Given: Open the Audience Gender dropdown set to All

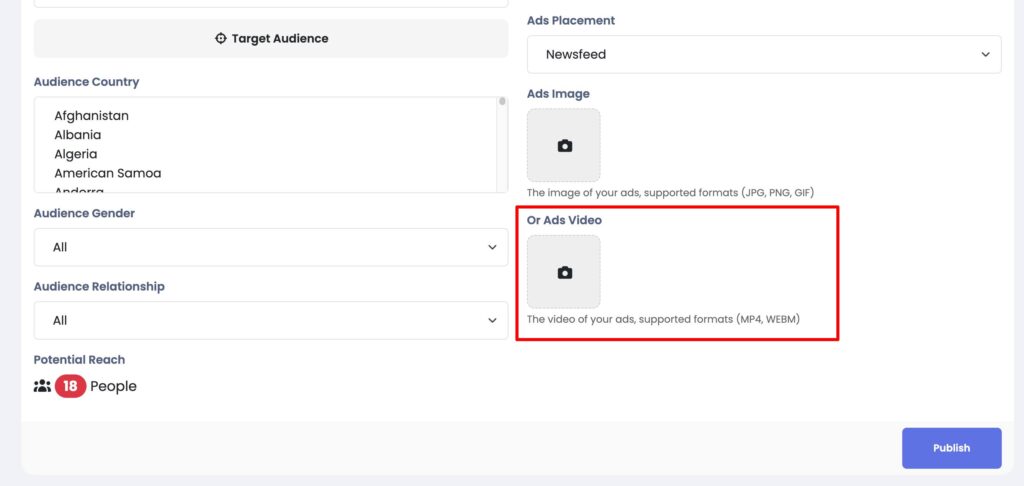Looking at the screenshot, I should click(270, 247).
